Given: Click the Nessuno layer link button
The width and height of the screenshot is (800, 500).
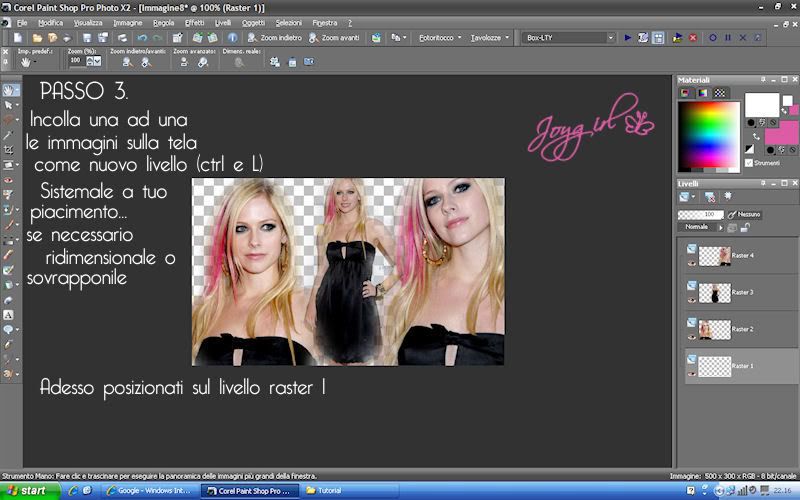Looking at the screenshot, I should (x=744, y=215).
